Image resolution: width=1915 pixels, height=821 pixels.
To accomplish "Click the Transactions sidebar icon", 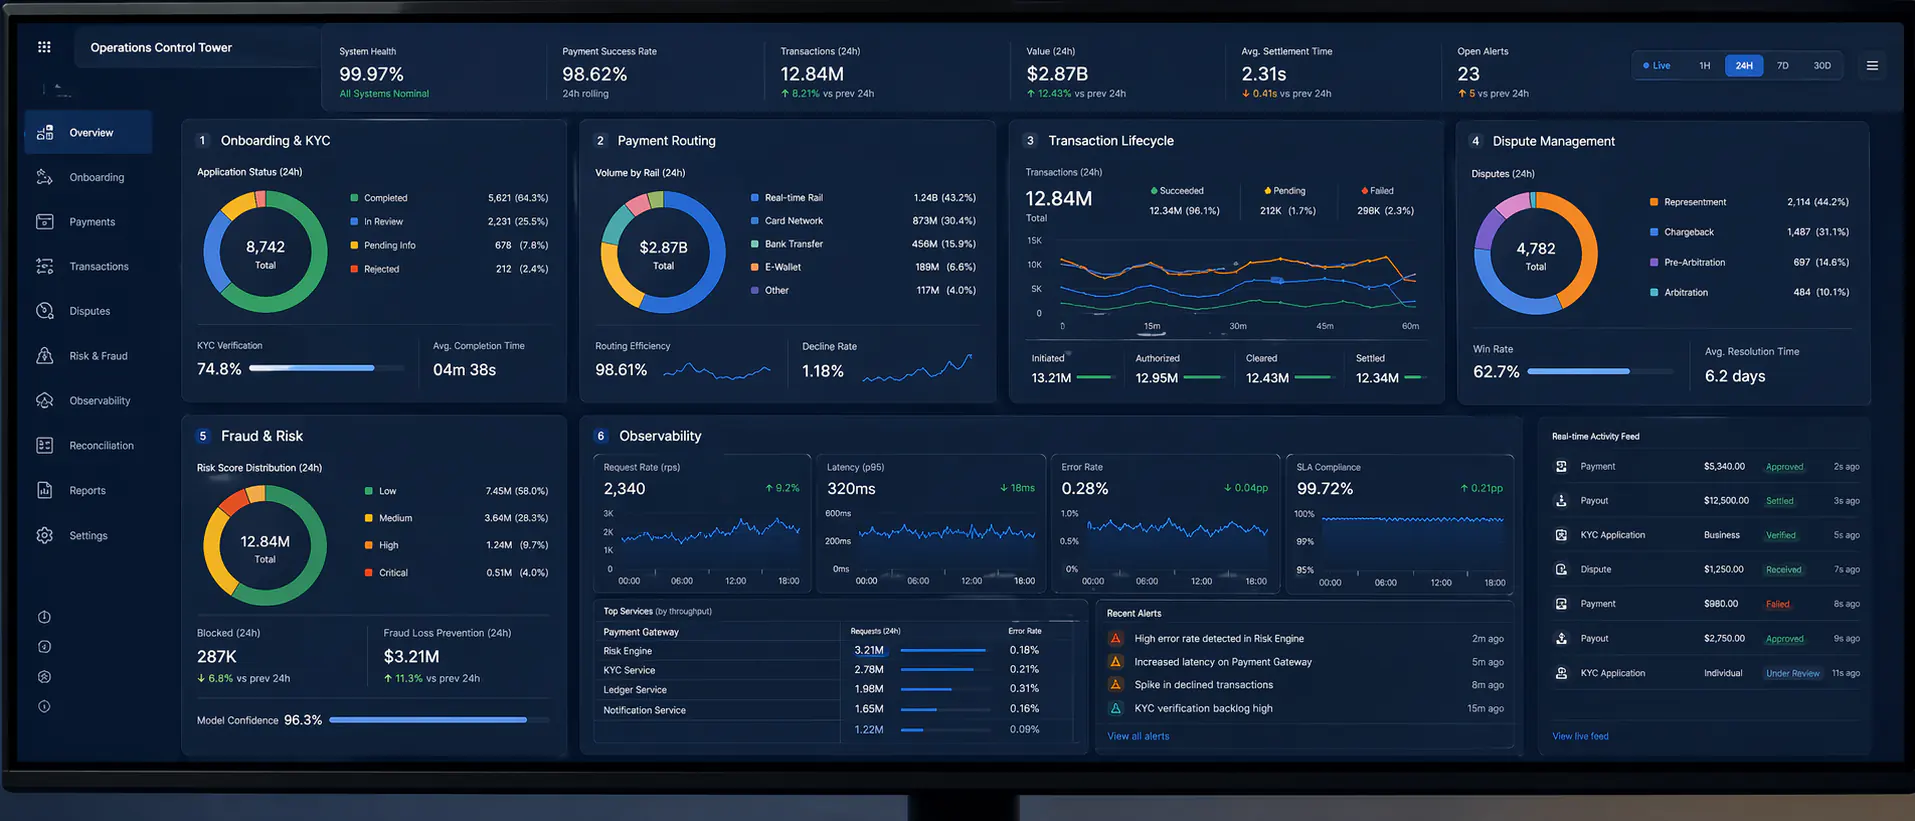I will 45,266.
